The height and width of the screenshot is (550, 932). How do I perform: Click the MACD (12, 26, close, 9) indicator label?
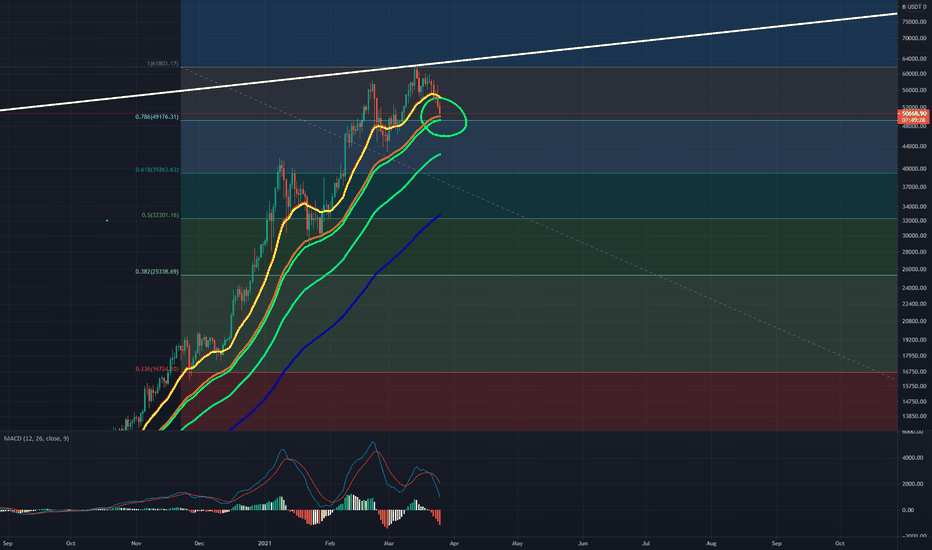click(x=36, y=439)
